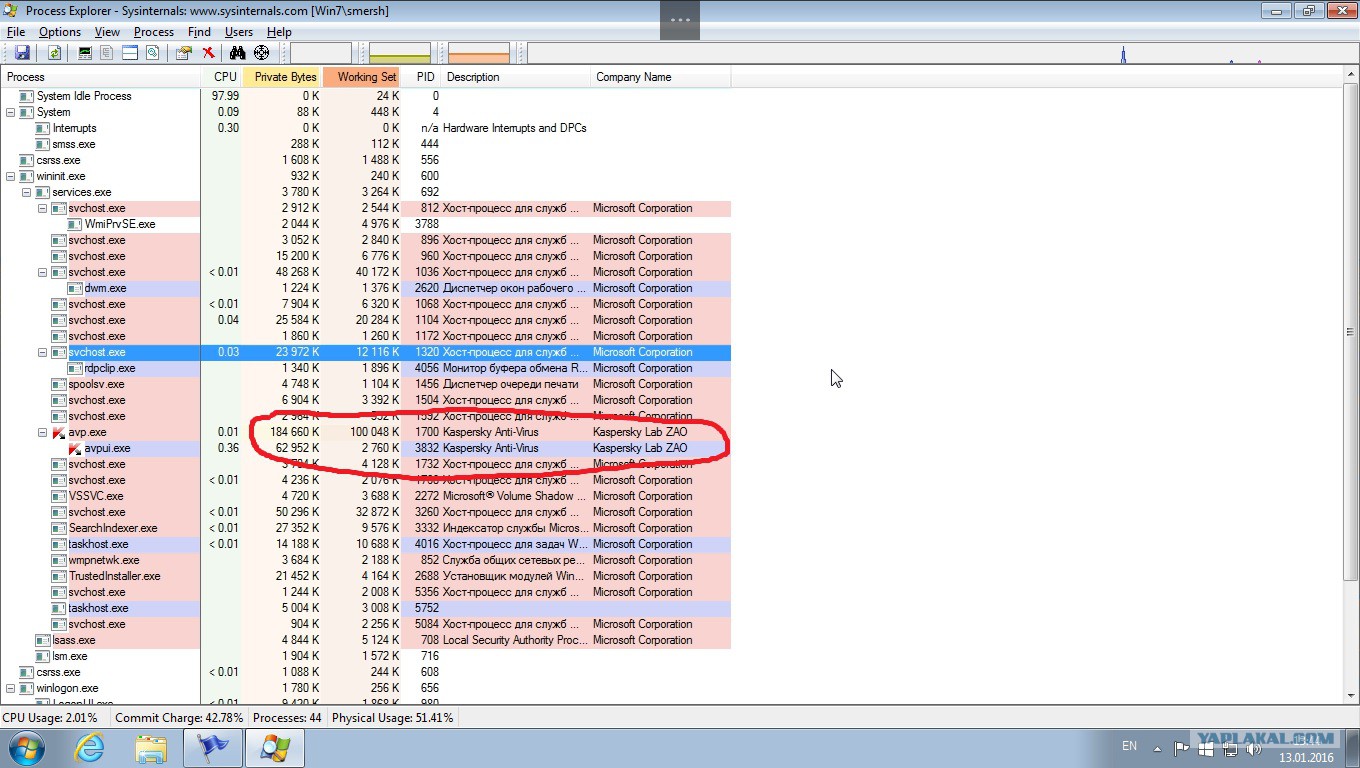The height and width of the screenshot is (768, 1360).
Task: Open System Information from the toolbar
Action: (x=85, y=52)
